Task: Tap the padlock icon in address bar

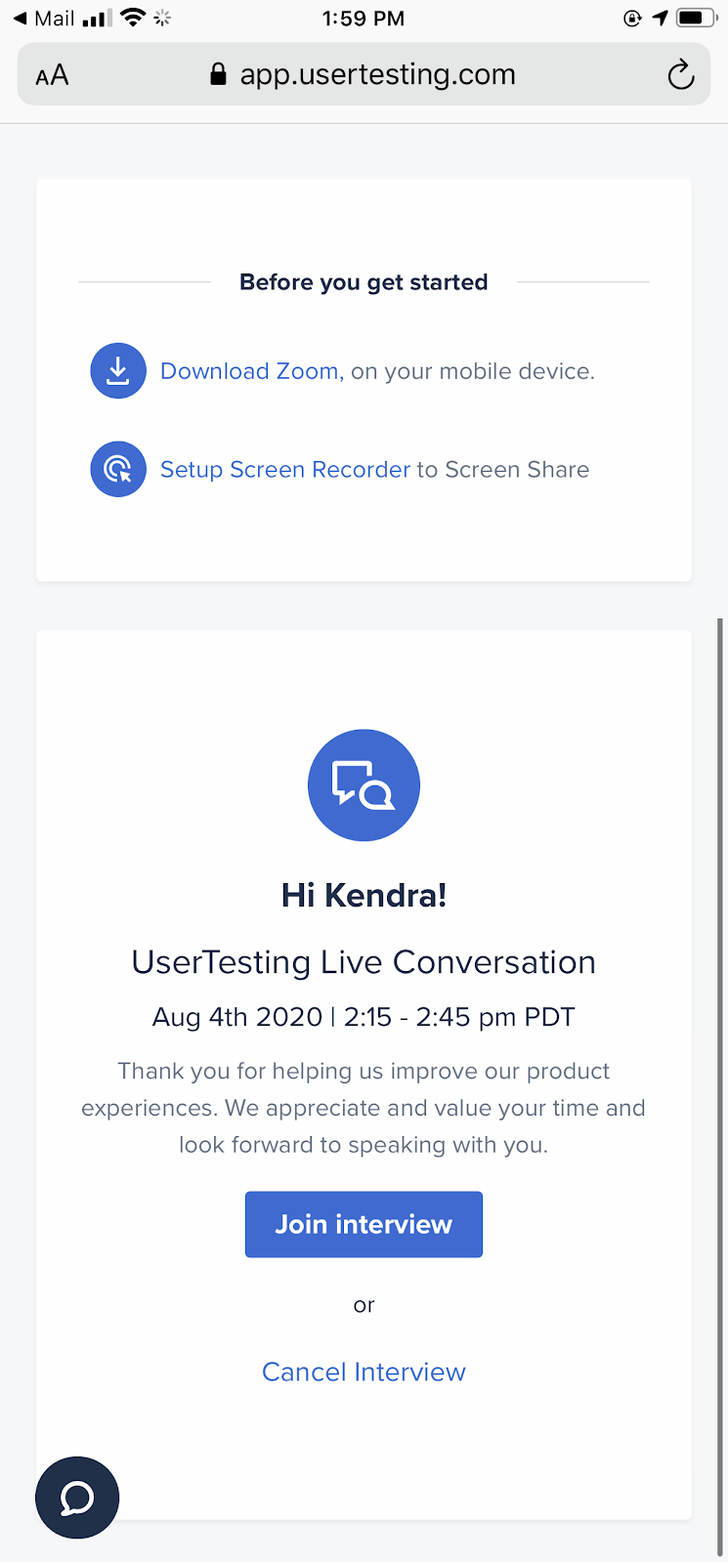Action: pyautogui.click(x=218, y=75)
